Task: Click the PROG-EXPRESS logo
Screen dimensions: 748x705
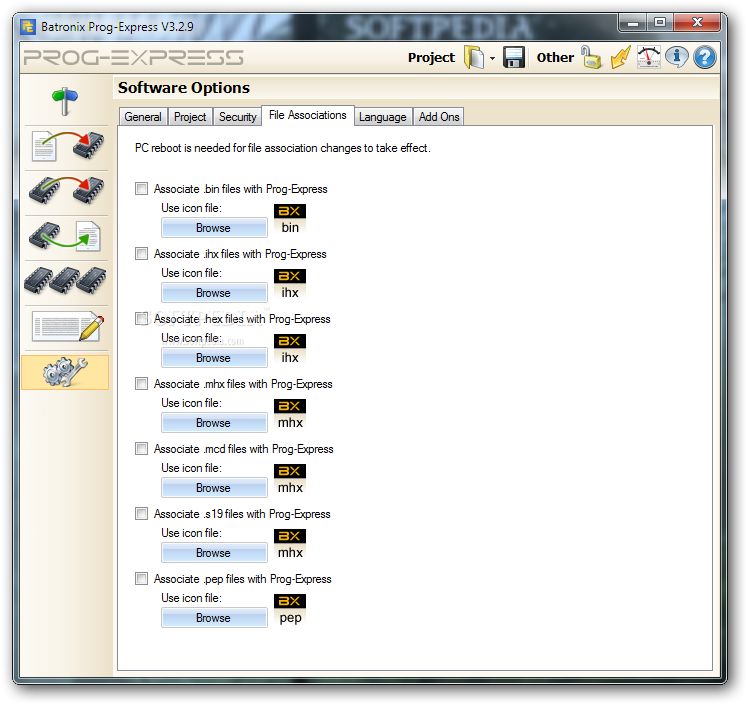Action: click(134, 58)
